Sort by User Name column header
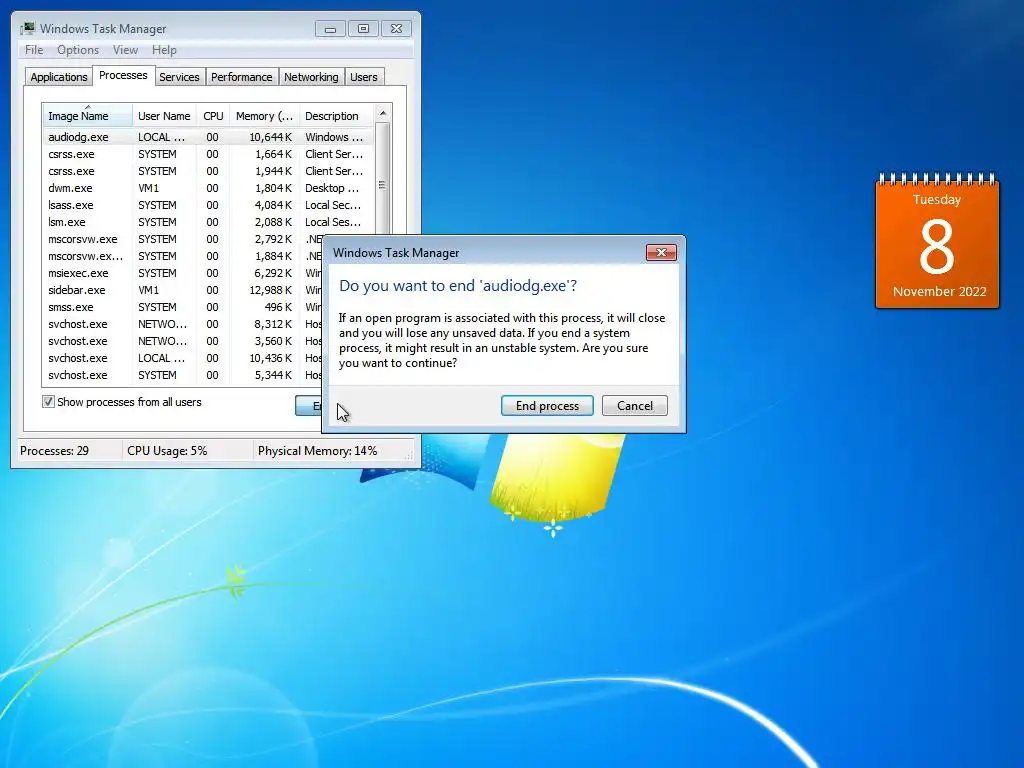This screenshot has height=768, width=1024. pos(164,116)
